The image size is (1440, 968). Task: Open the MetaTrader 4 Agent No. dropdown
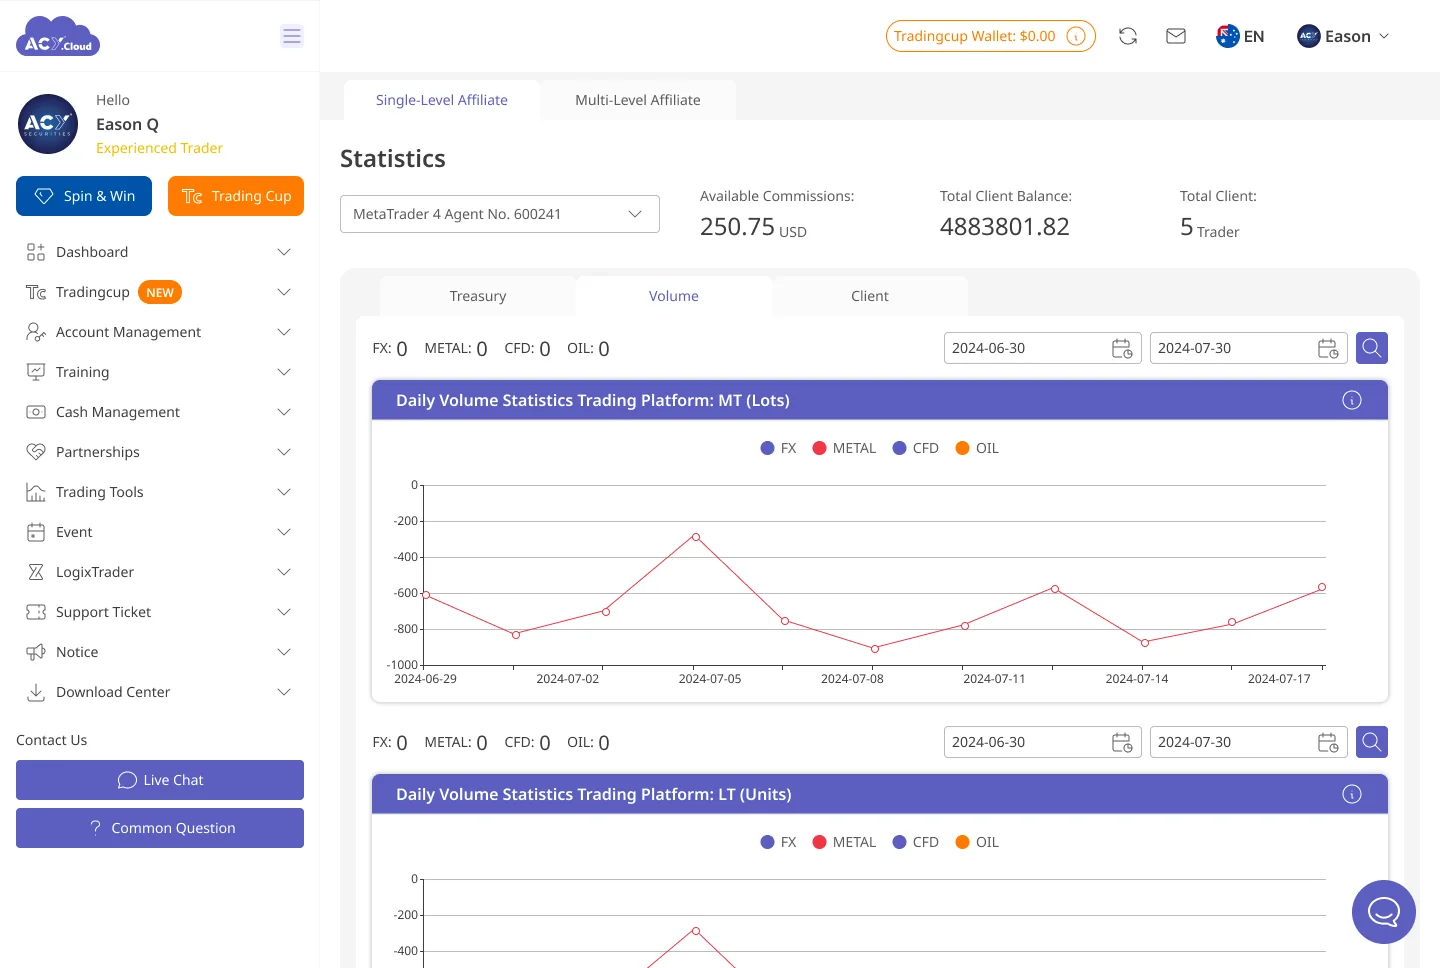(500, 214)
